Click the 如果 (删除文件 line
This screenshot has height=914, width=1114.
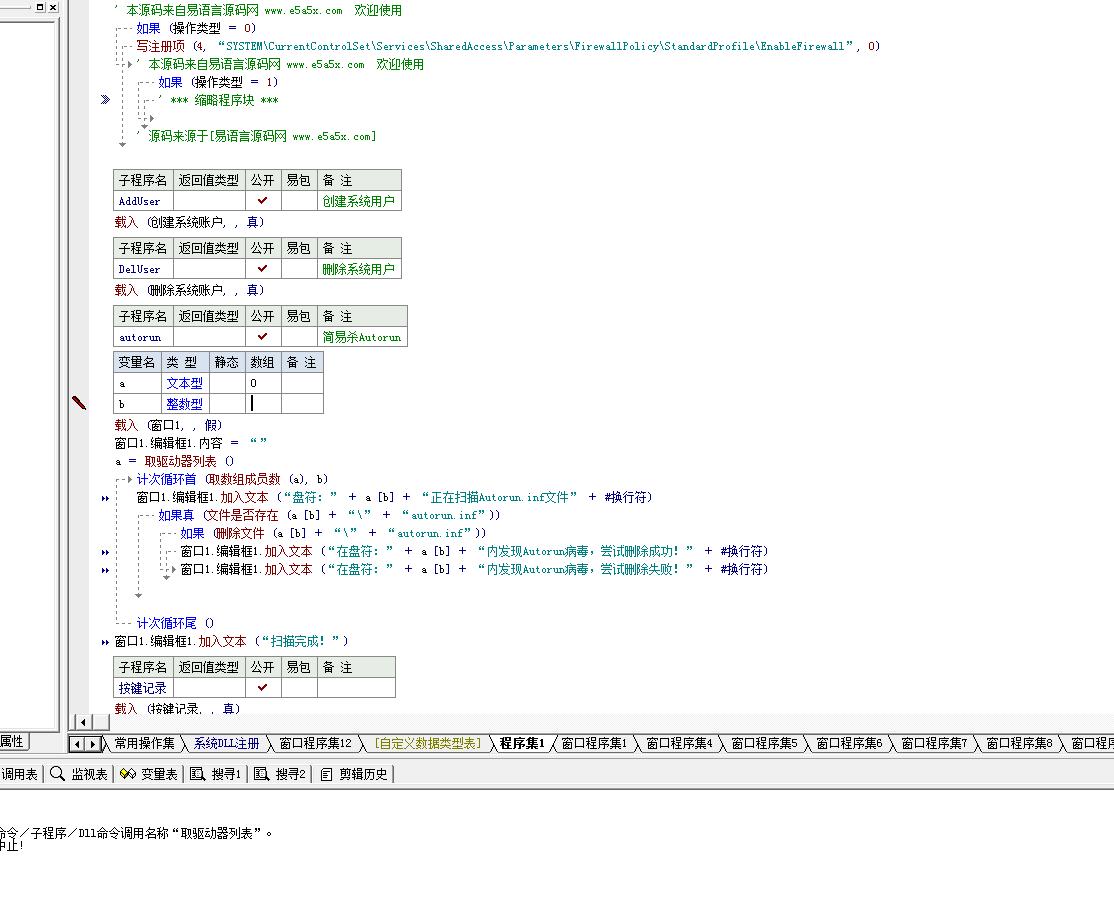[333, 533]
